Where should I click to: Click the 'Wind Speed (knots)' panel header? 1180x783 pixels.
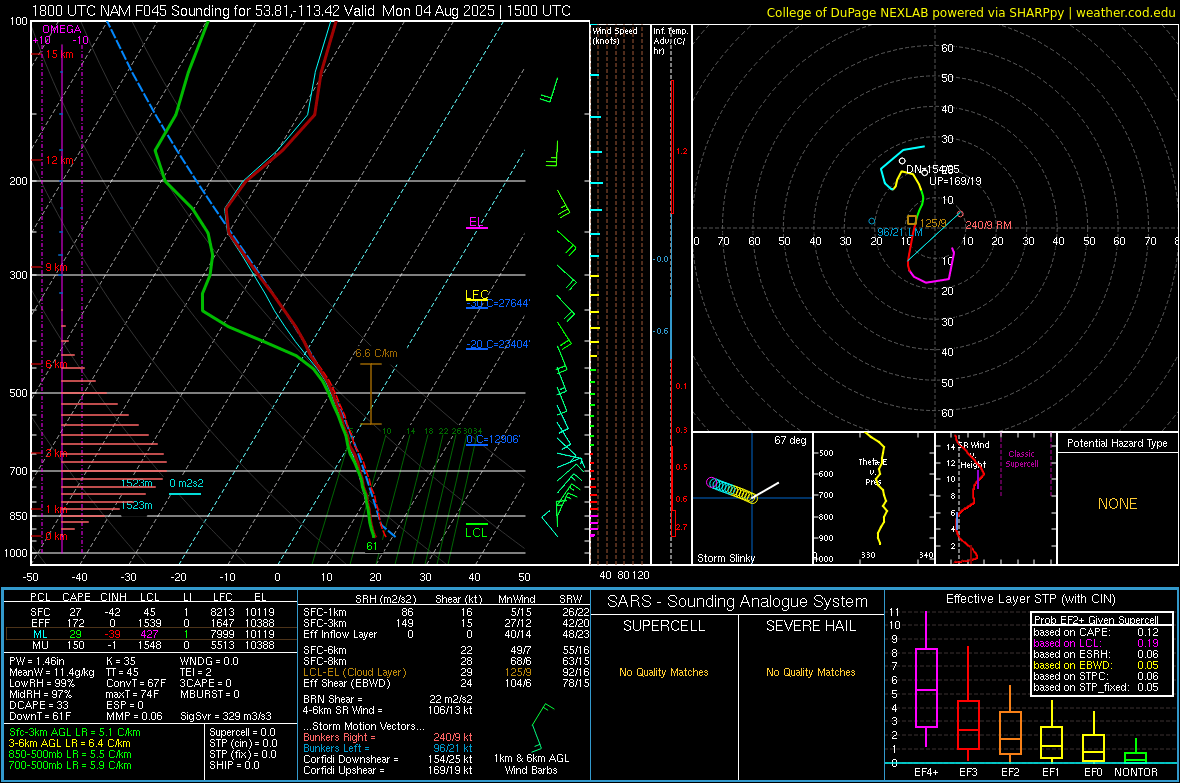point(615,35)
